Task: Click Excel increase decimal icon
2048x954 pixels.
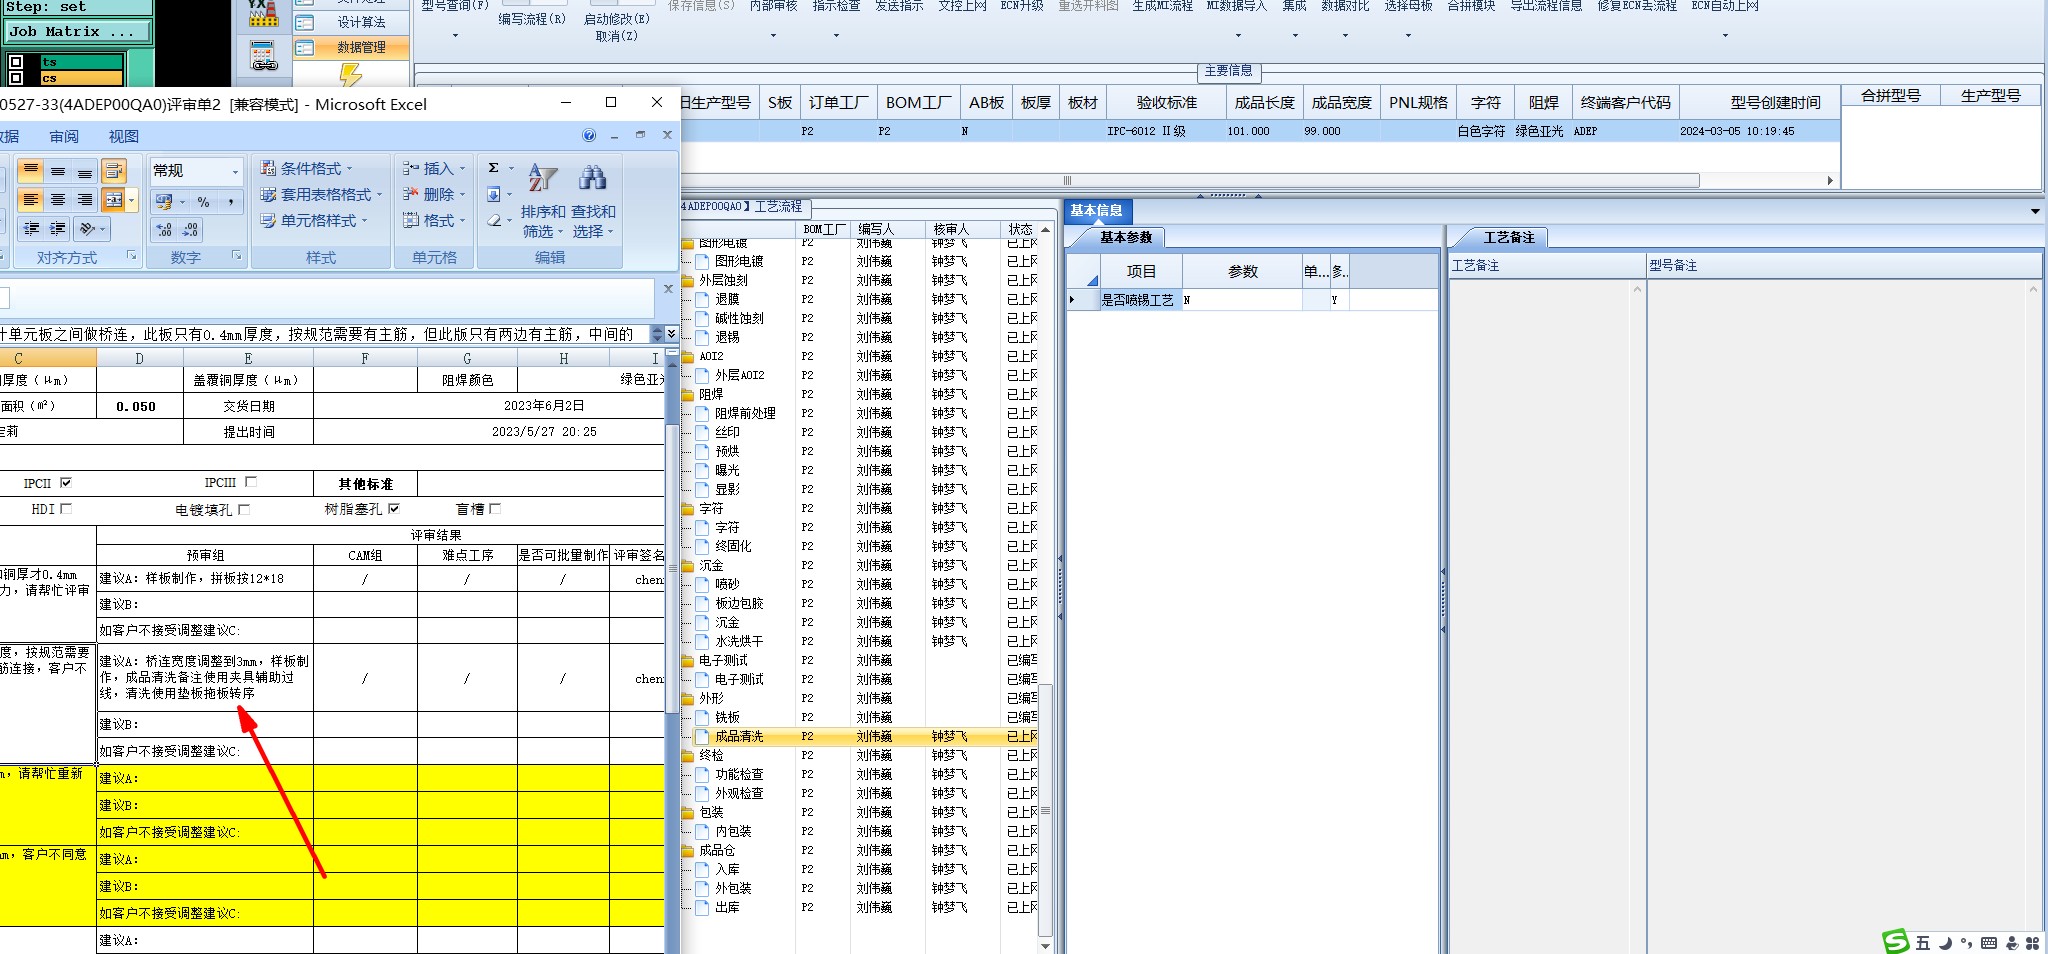Action: pyautogui.click(x=164, y=230)
